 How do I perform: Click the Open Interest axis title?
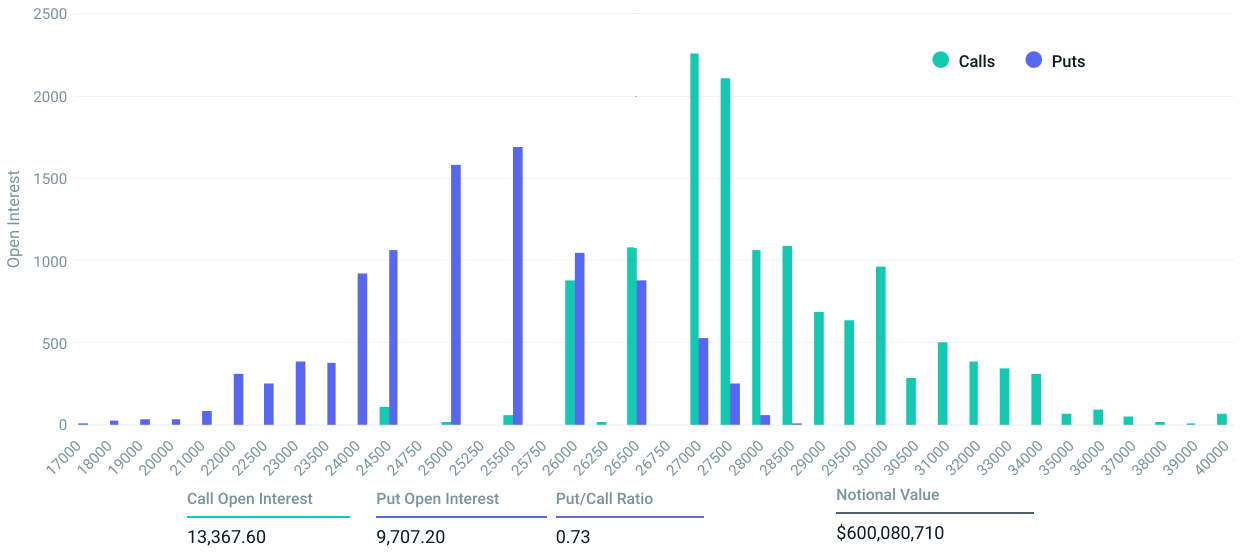14,218
